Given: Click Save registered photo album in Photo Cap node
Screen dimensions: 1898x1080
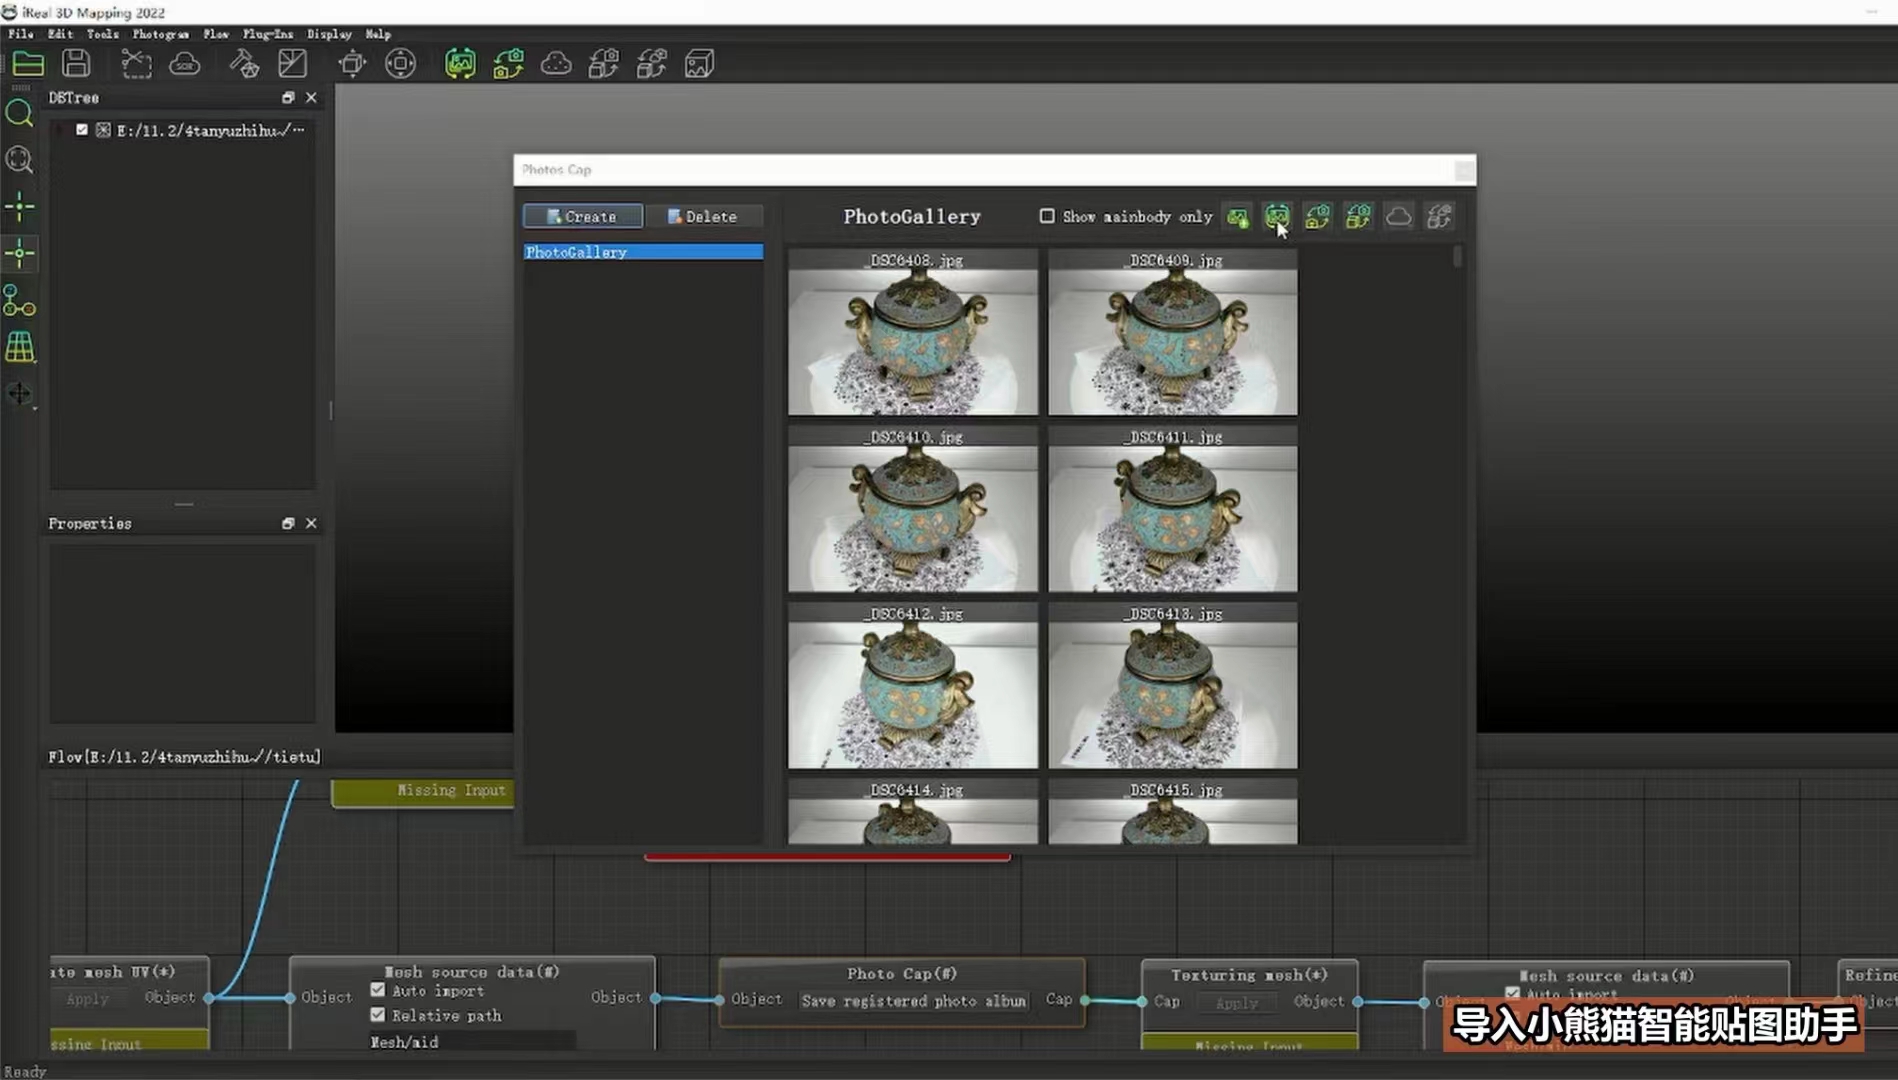Looking at the screenshot, I should [x=914, y=1001].
